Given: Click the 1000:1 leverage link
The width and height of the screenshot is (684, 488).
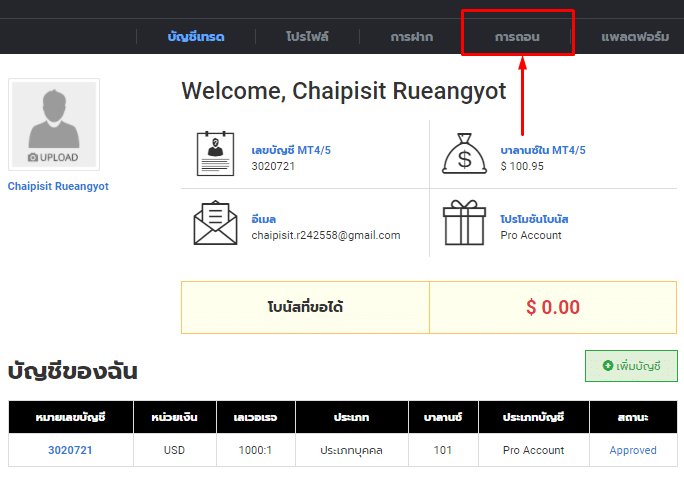Looking at the screenshot, I should pyautogui.click(x=253, y=450).
